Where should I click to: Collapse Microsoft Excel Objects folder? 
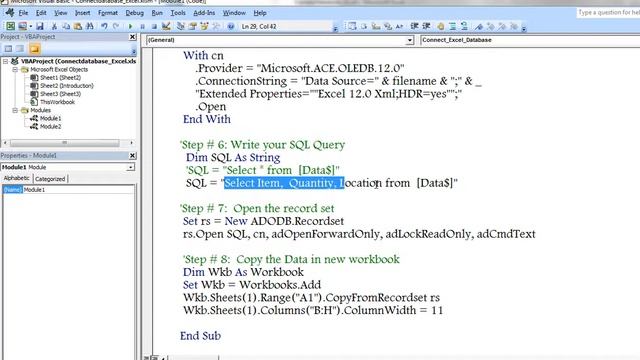coord(15,69)
